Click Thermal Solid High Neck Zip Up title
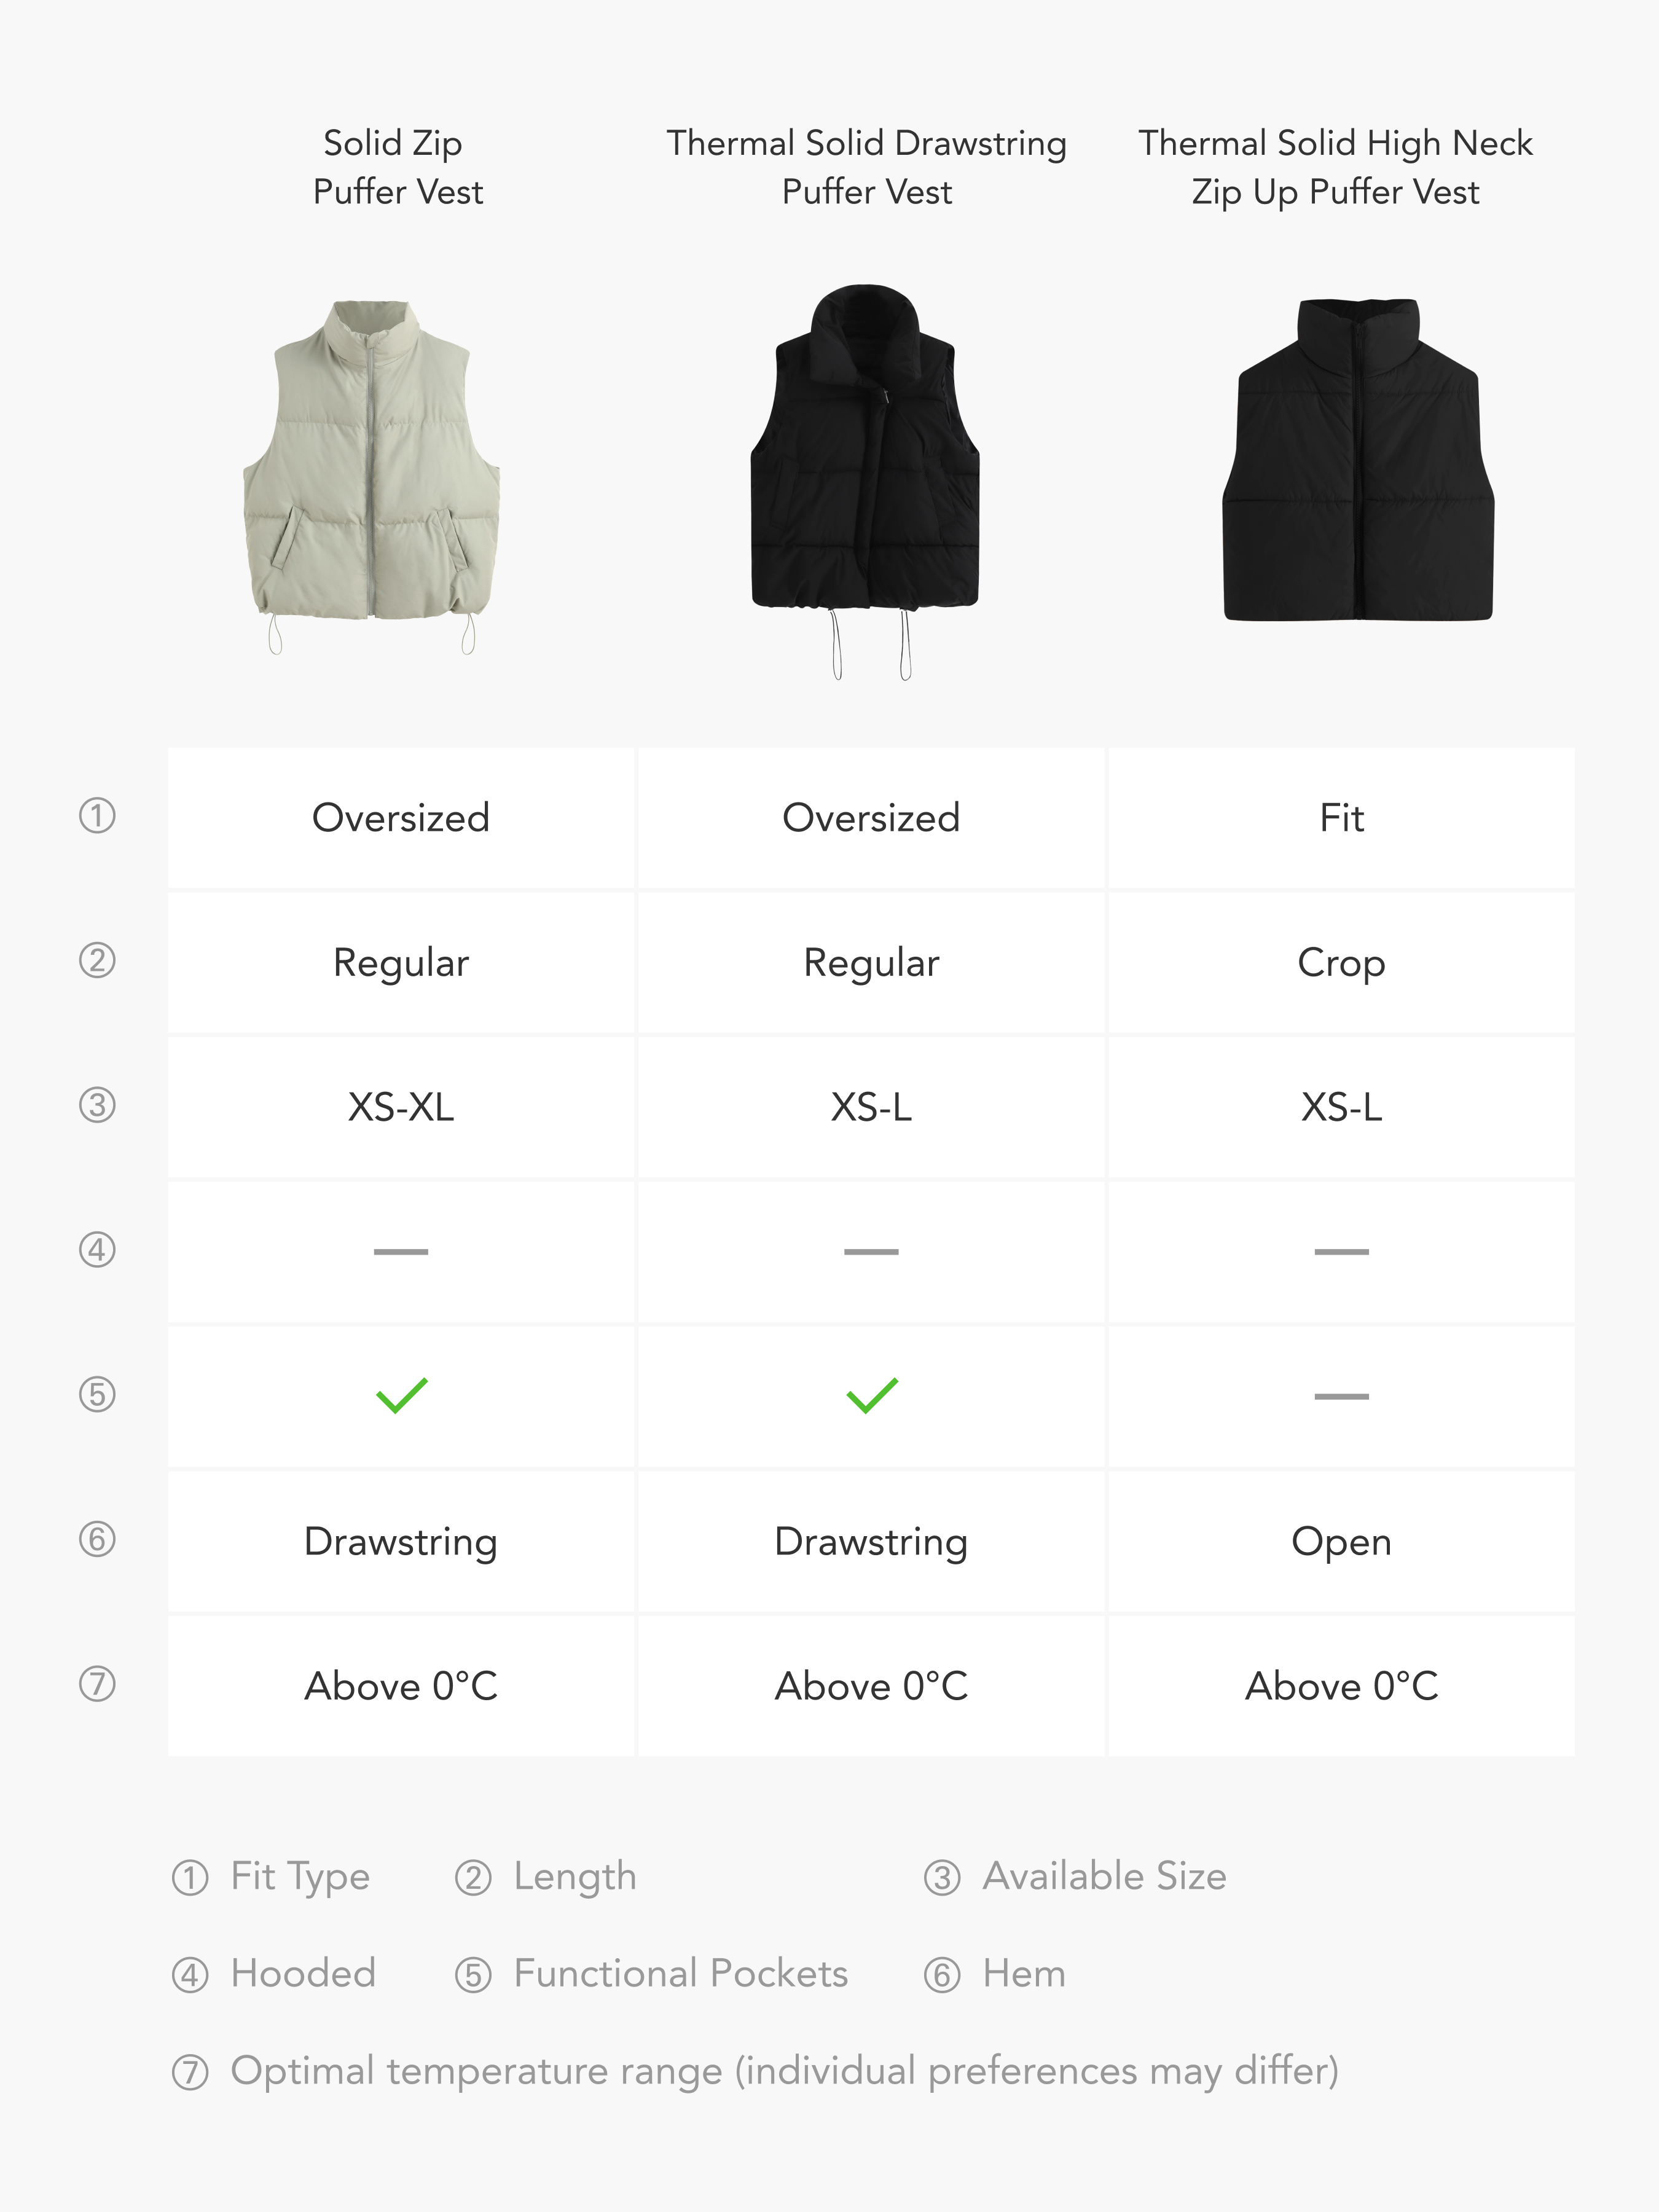Viewport: 1659px width, 2212px height. click(1335, 167)
